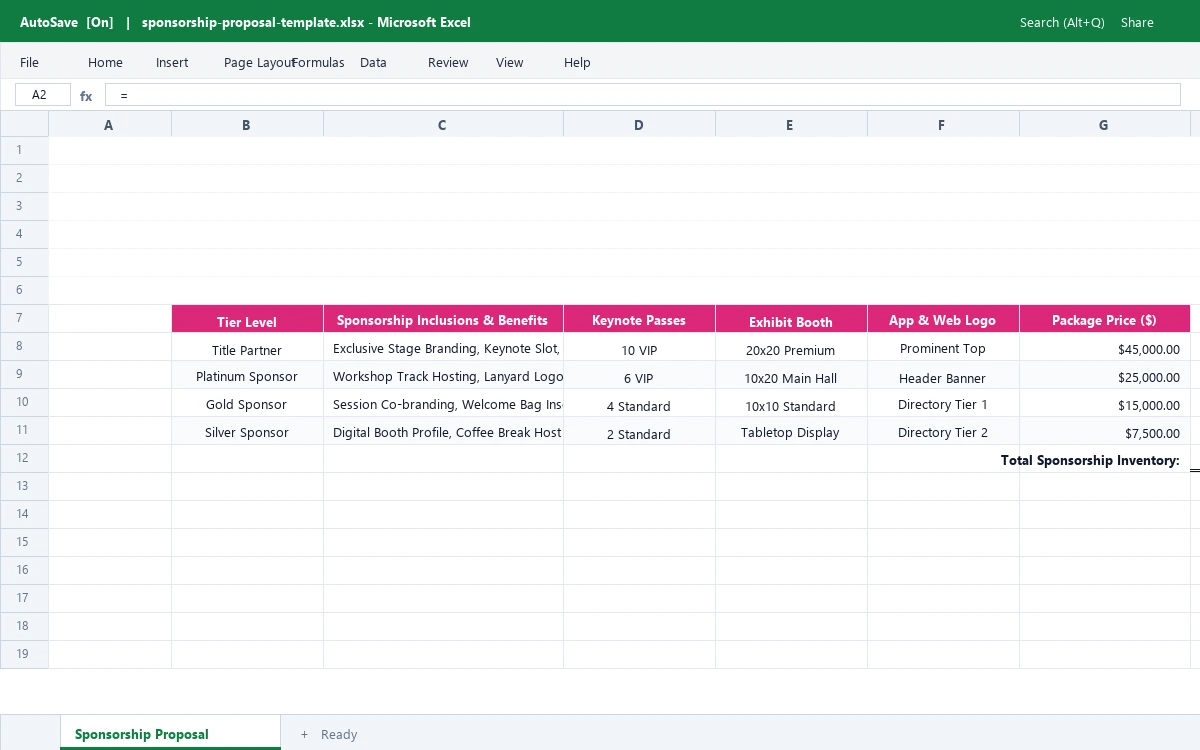The height and width of the screenshot is (750, 1200).
Task: Select the Header Banner cell
Action: [x=943, y=375]
